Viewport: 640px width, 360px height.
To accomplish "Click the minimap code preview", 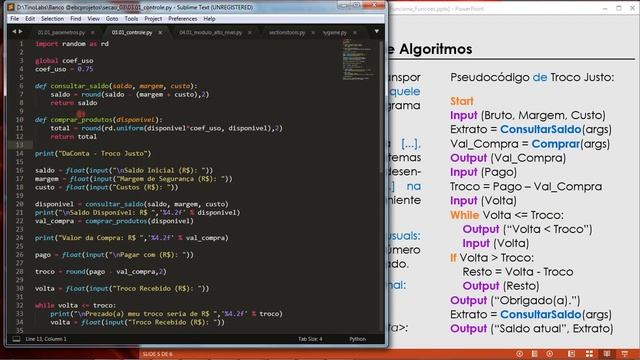I will tap(358, 59).
